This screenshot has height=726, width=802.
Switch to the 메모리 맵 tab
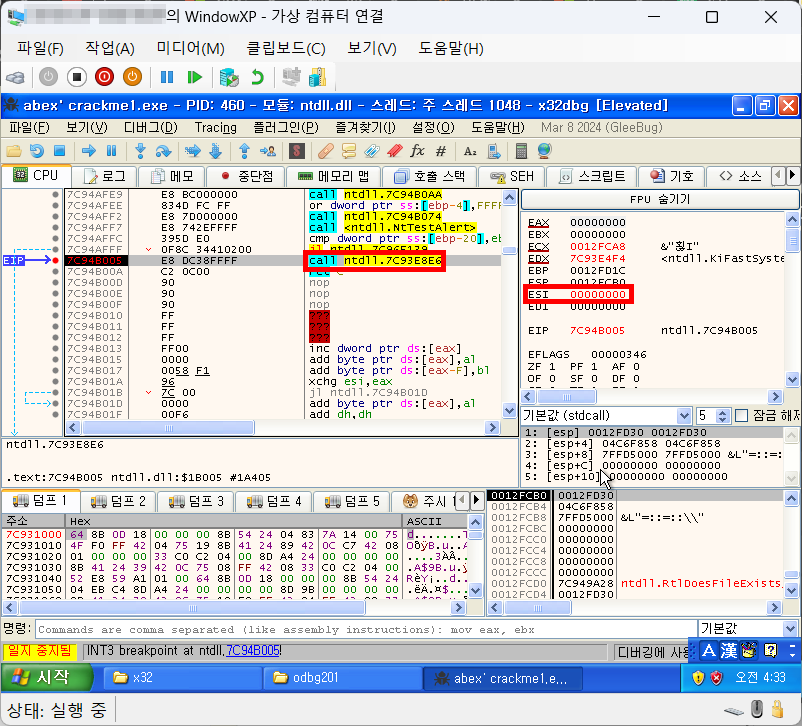333,177
